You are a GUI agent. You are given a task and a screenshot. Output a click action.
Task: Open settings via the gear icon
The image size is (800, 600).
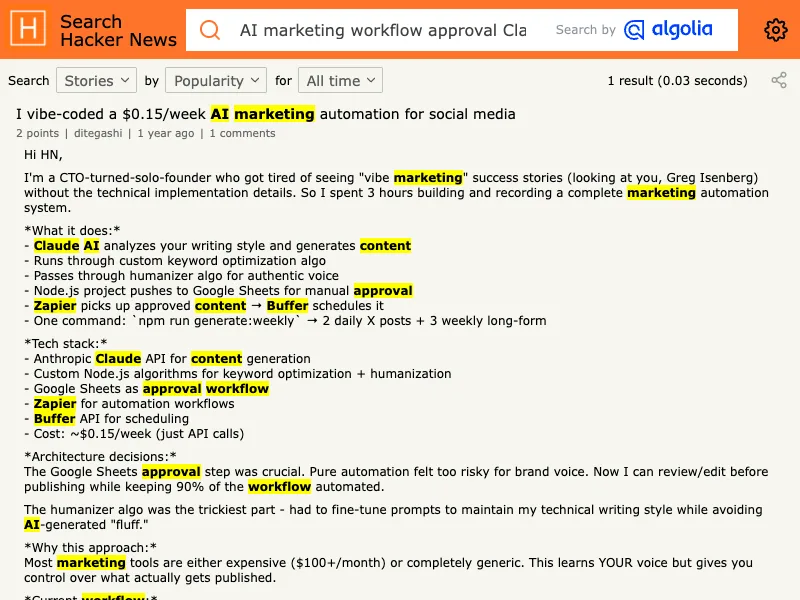tap(776, 30)
